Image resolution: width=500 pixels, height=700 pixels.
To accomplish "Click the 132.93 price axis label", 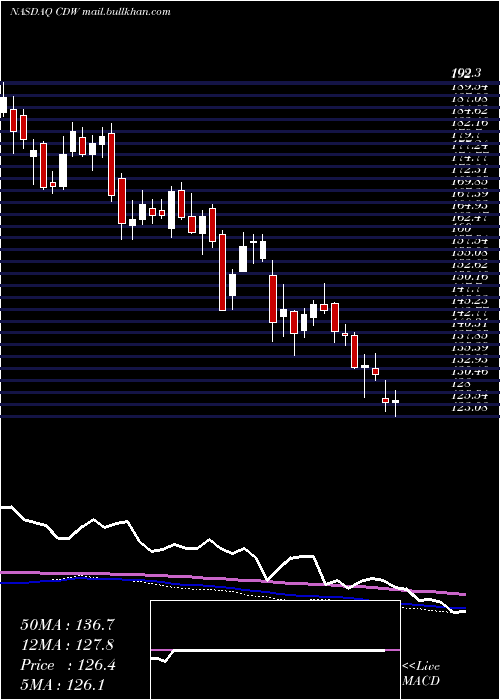I will pyautogui.click(x=469, y=360).
